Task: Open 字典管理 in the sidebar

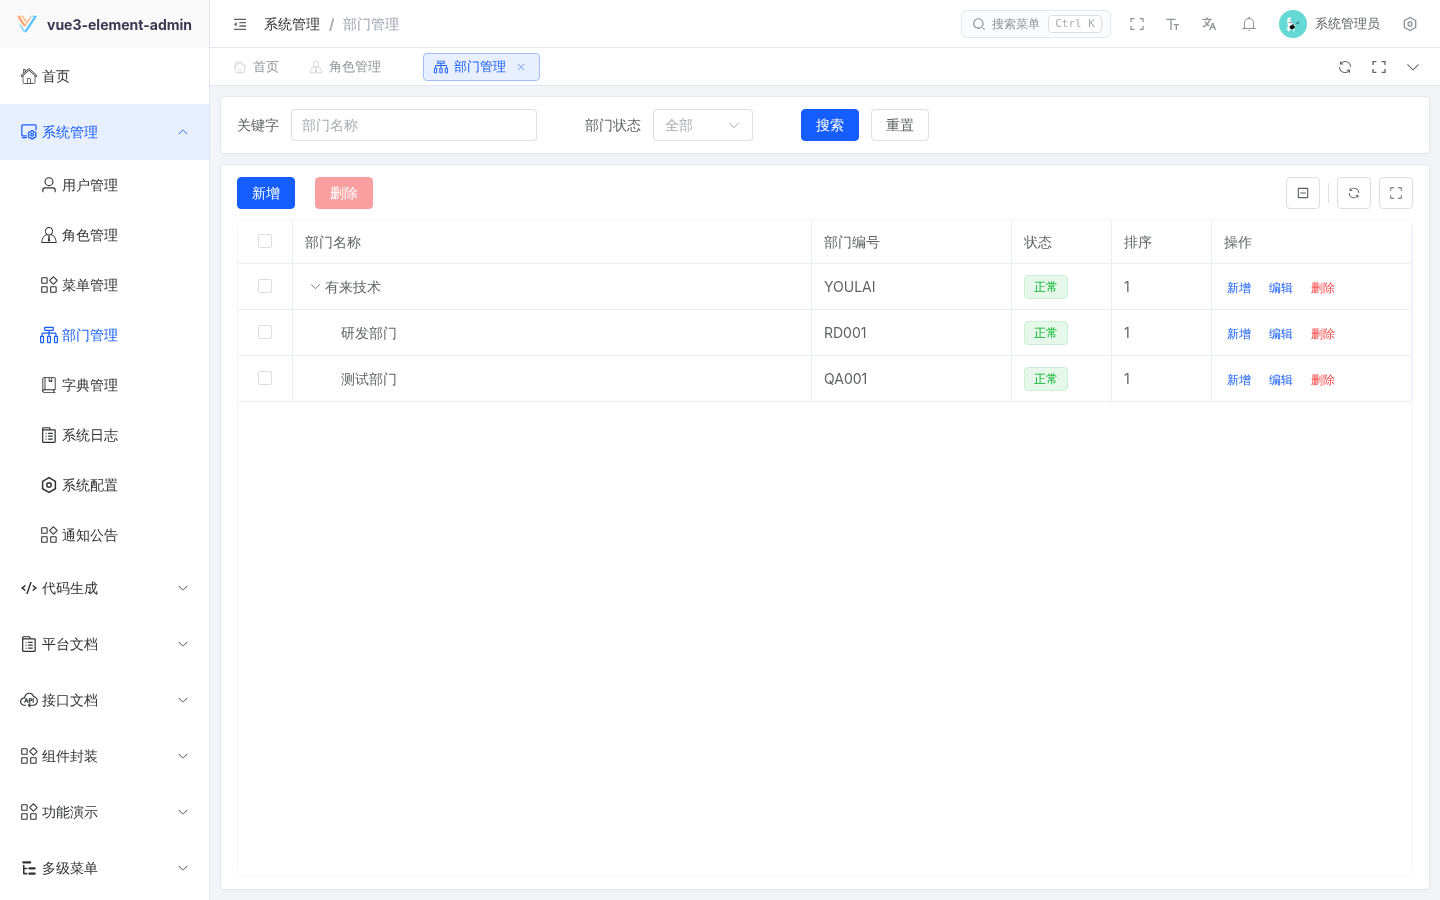Action: tap(105, 385)
